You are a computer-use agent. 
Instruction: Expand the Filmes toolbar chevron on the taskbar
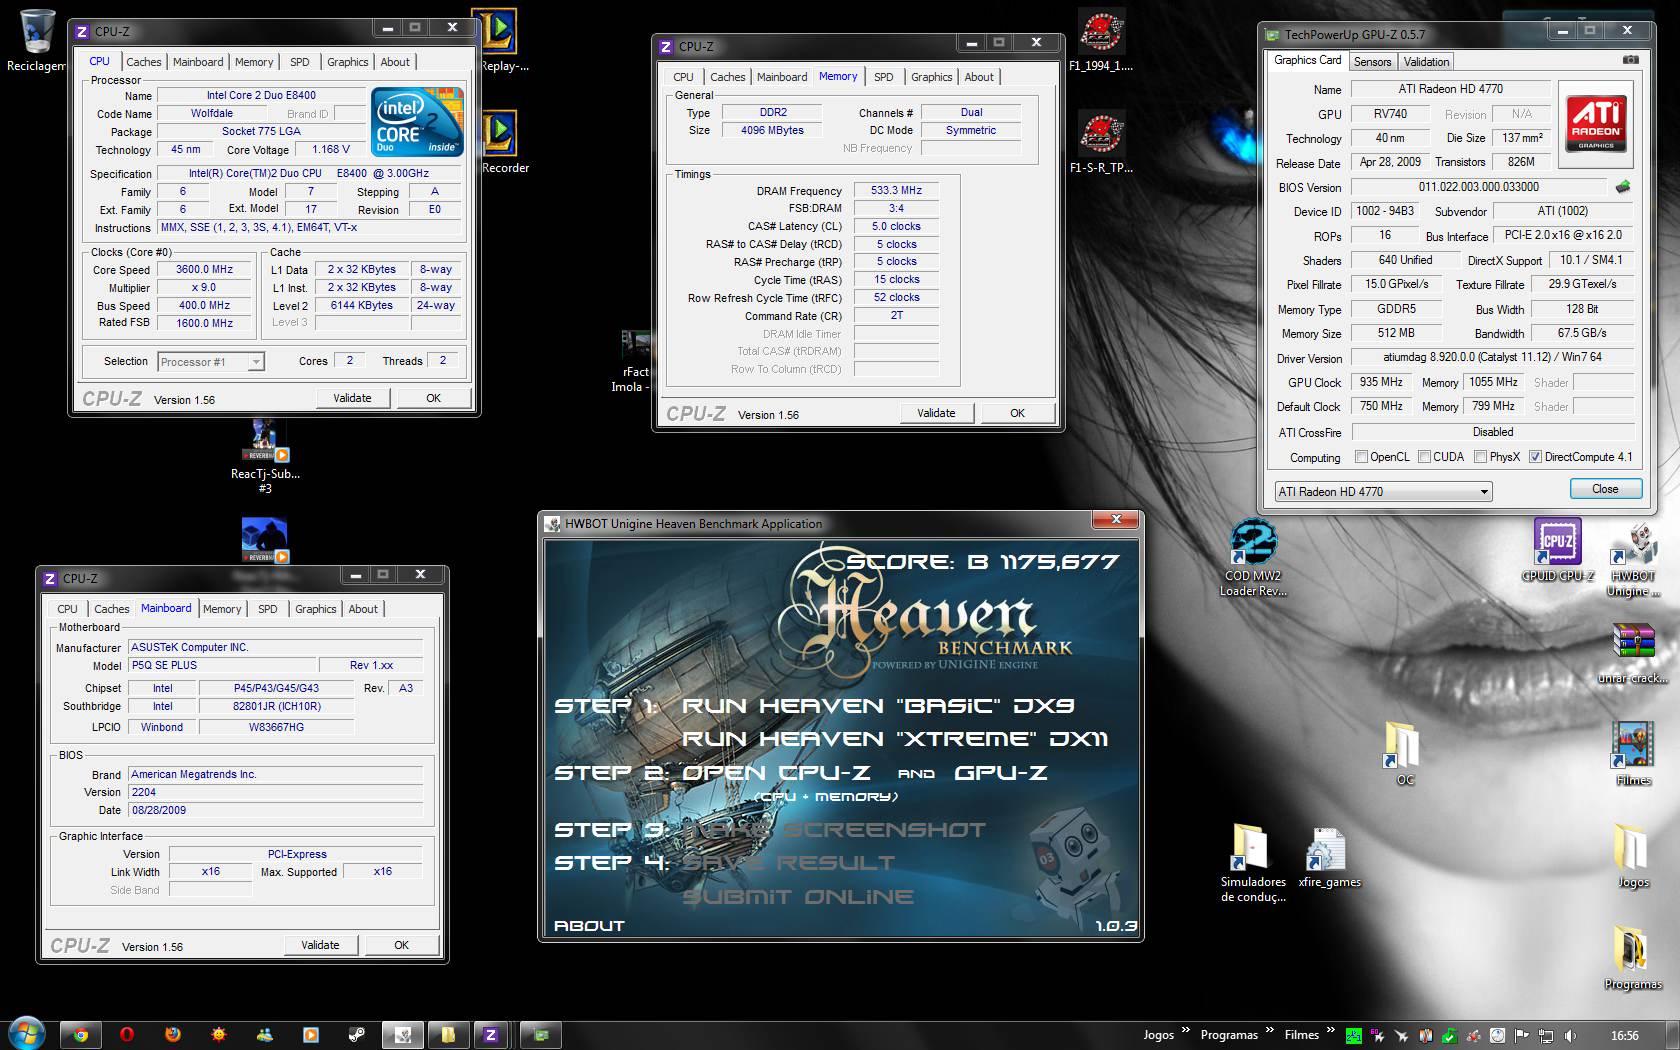click(x=1331, y=1030)
